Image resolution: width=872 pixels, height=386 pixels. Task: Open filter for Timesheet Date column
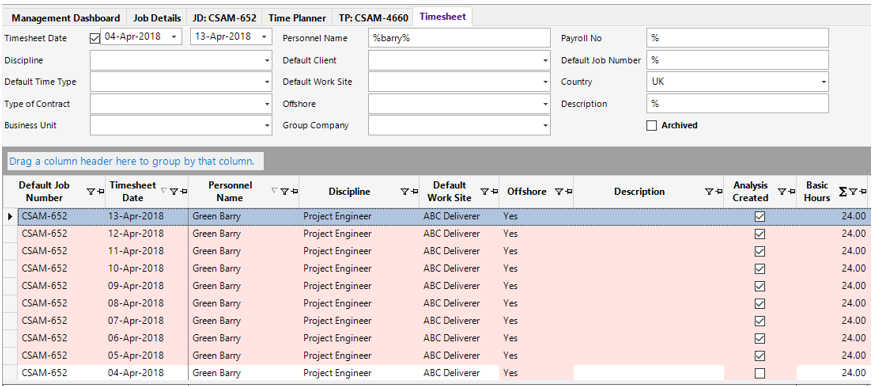click(x=174, y=192)
